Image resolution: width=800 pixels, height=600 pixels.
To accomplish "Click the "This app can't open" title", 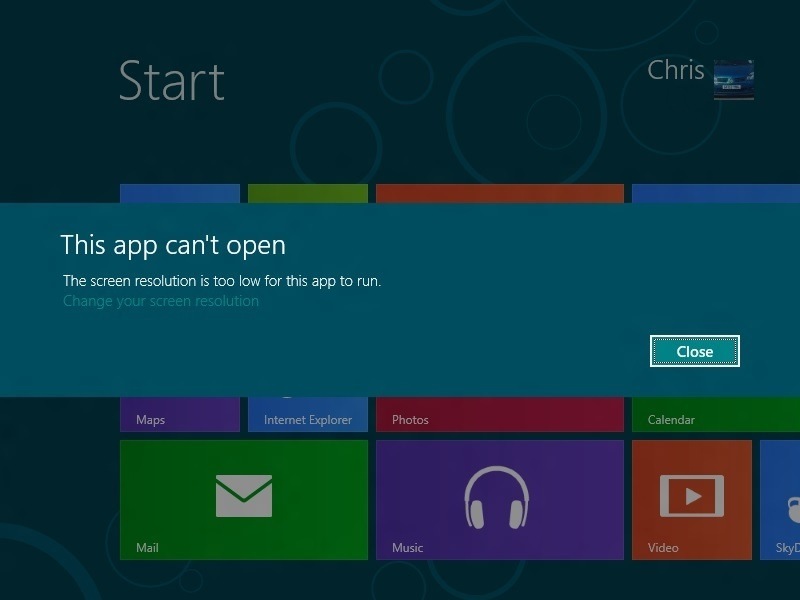I will coord(173,245).
